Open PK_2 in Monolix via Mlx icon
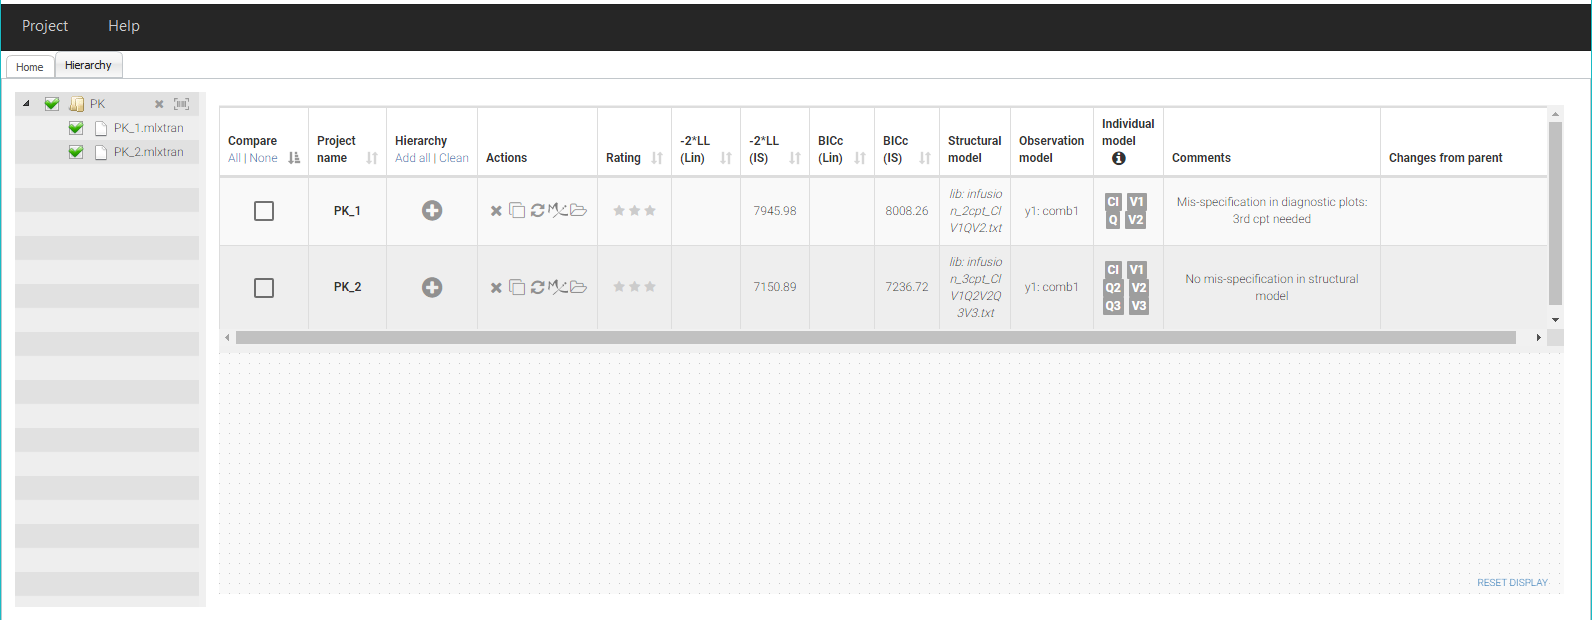1592x620 pixels. [x=557, y=288]
